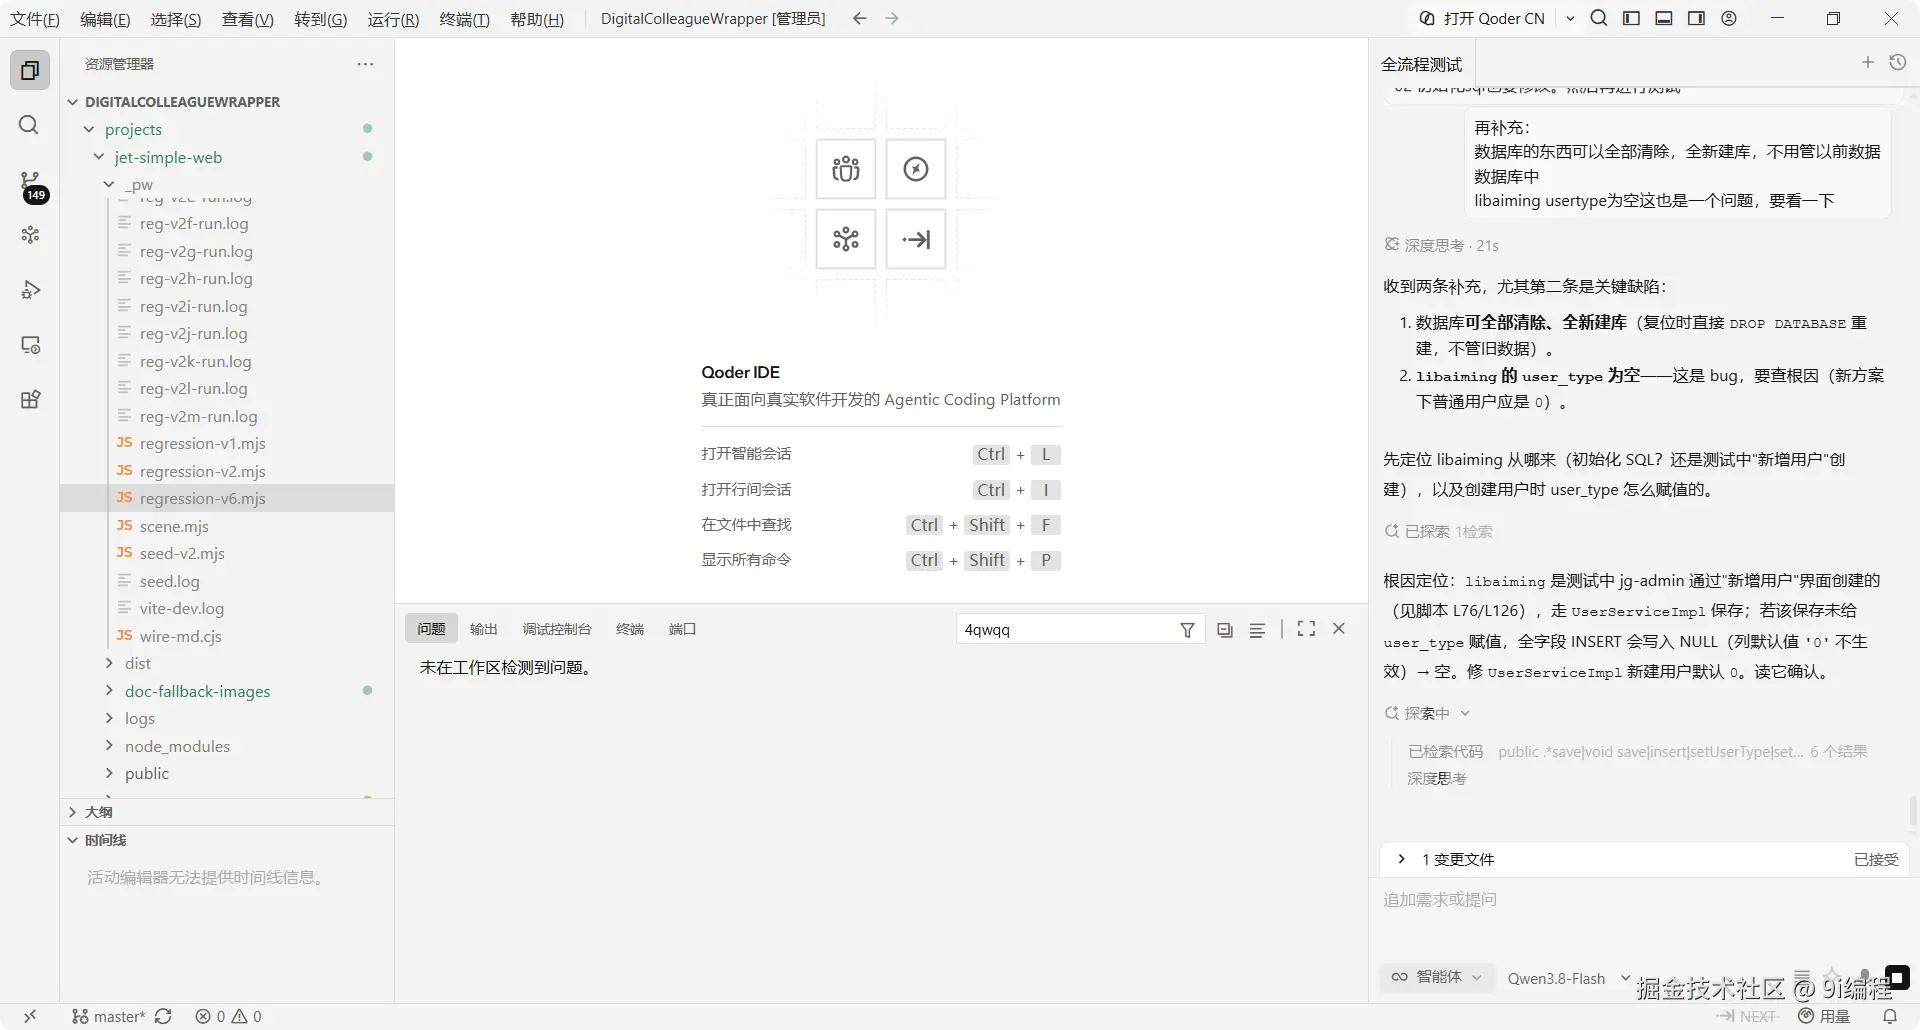The width and height of the screenshot is (1920, 1030).
Task: Open Source Control with the 149 badge
Action: point(30,184)
